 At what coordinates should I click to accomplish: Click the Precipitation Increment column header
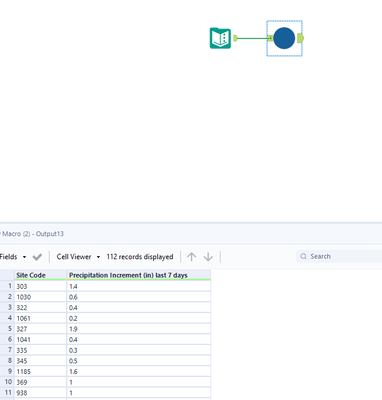pos(139,275)
